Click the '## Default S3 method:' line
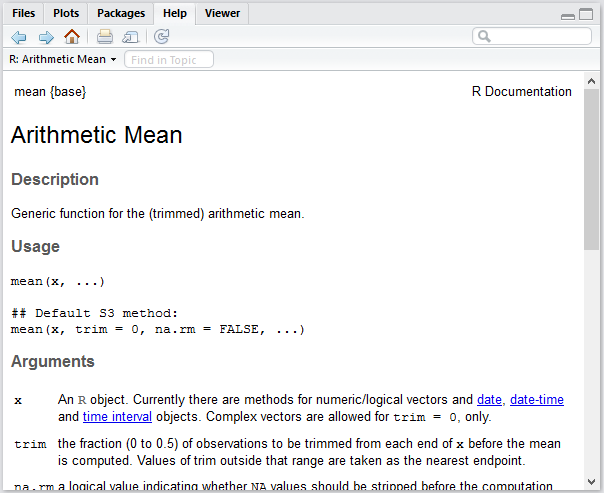604x493 pixels. coord(94,313)
